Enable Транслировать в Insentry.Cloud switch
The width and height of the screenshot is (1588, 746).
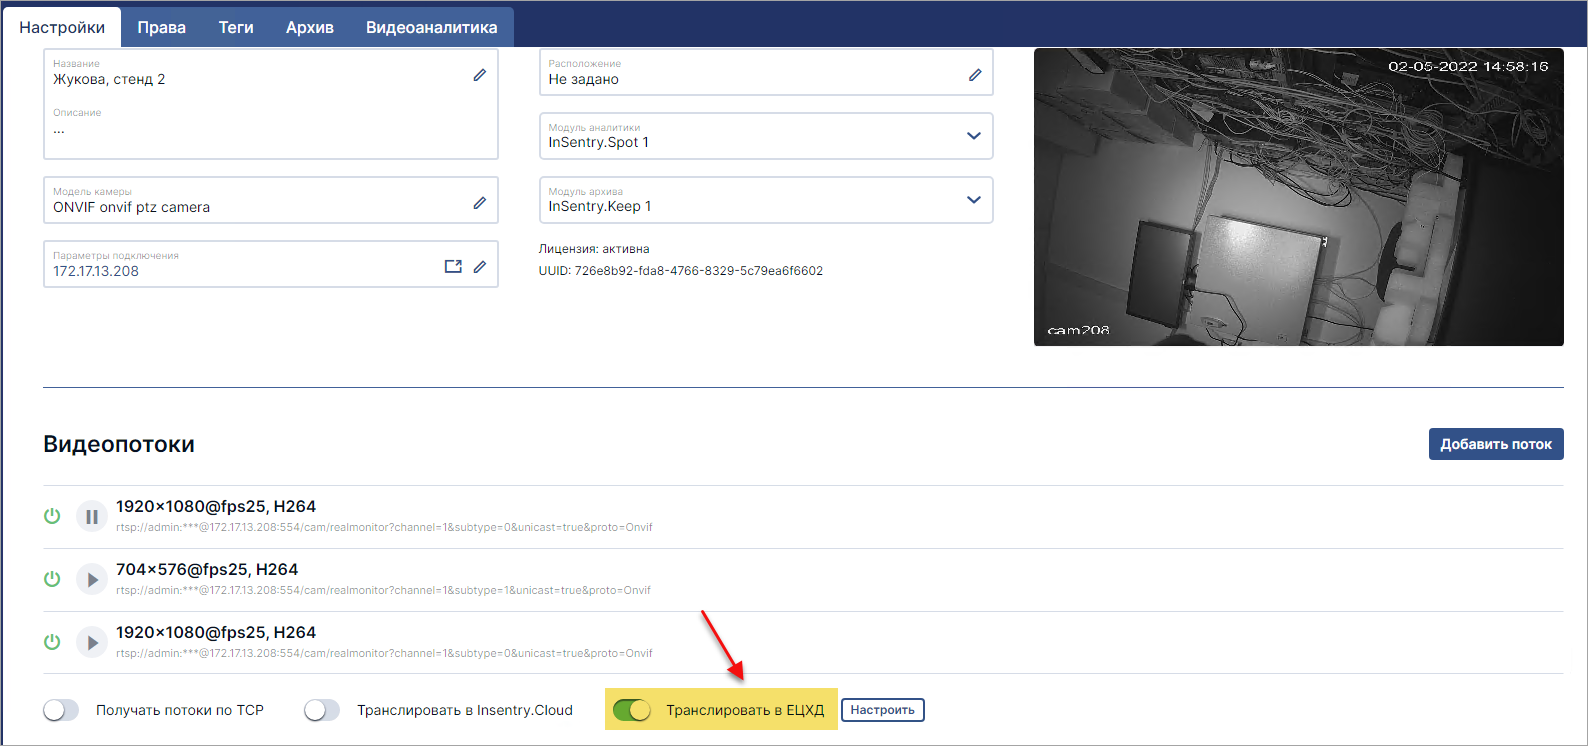pyautogui.click(x=322, y=710)
